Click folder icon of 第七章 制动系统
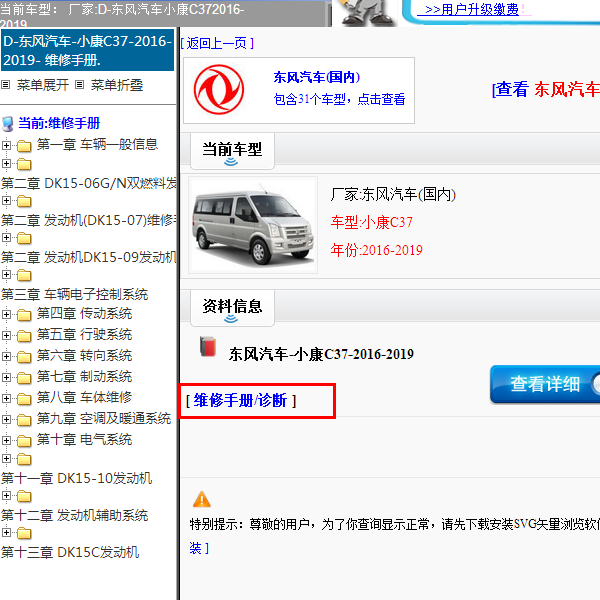 (24, 378)
